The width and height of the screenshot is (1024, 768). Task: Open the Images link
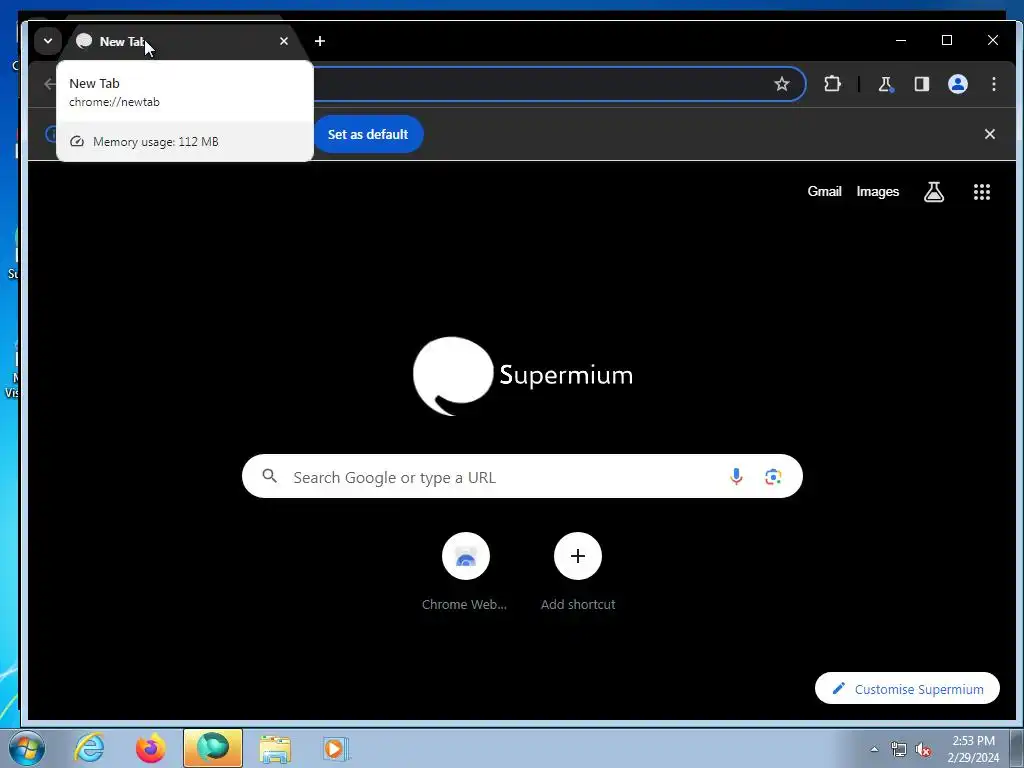pyautogui.click(x=878, y=191)
